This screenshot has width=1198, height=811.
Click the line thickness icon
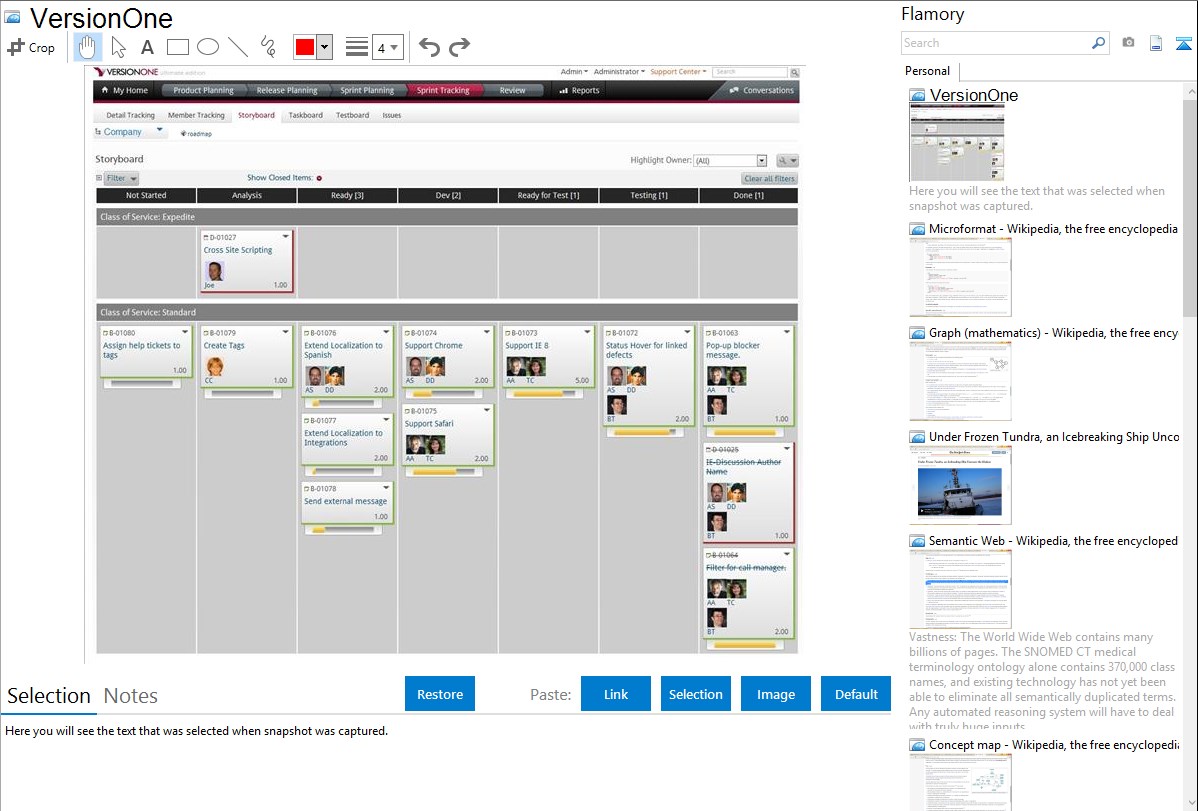pos(357,47)
